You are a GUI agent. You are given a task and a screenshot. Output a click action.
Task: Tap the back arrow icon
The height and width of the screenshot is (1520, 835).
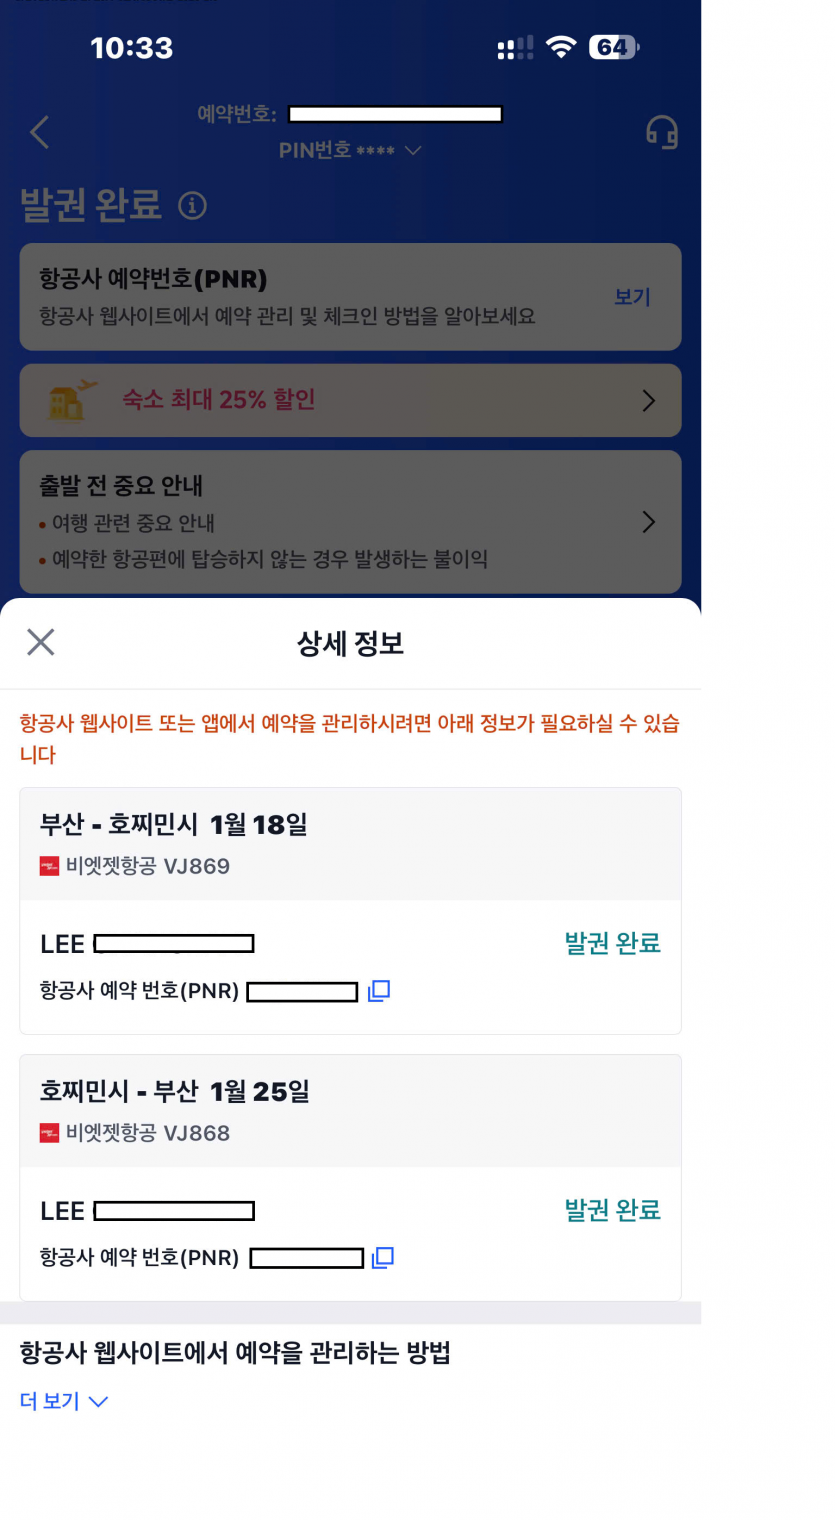tap(39, 132)
